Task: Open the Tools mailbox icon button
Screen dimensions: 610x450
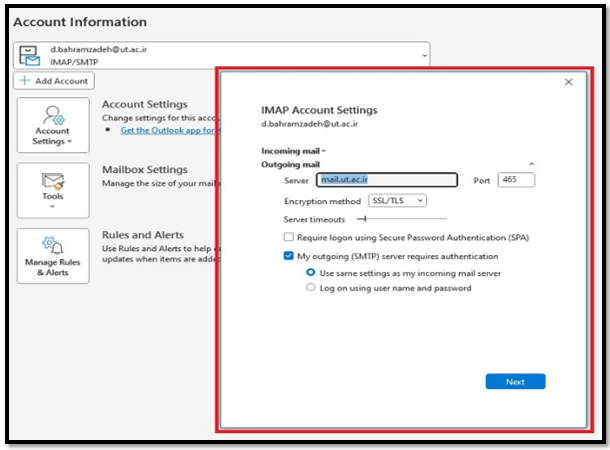Action: coord(52,181)
